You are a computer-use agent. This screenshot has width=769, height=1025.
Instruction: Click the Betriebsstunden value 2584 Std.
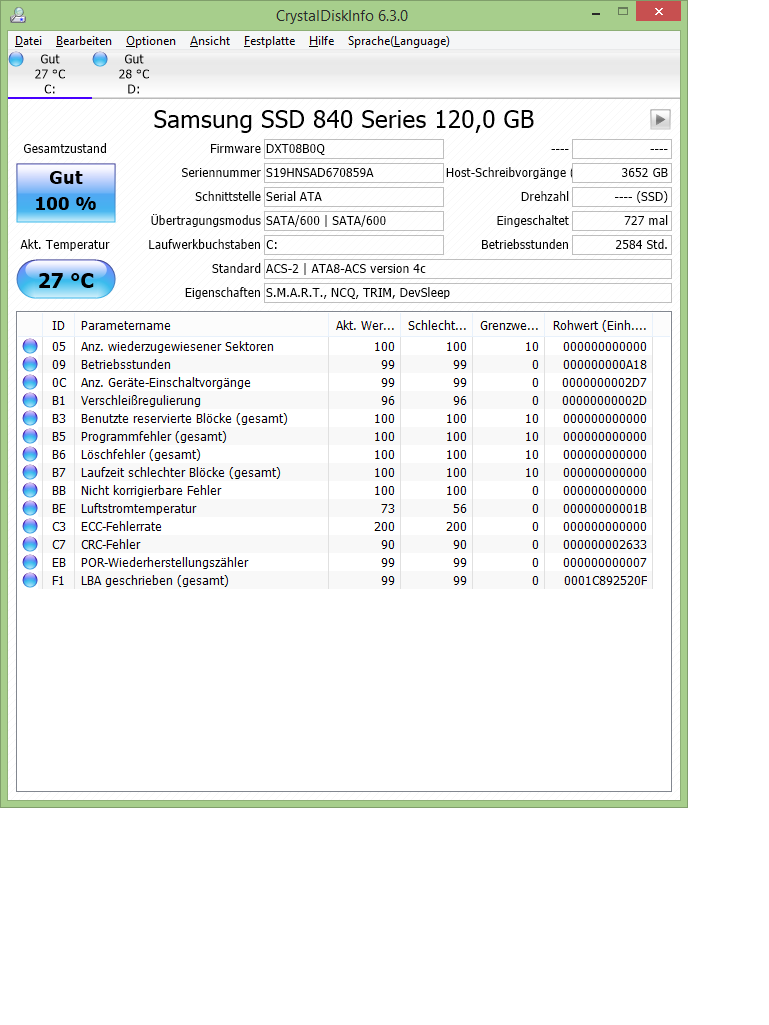pos(622,244)
